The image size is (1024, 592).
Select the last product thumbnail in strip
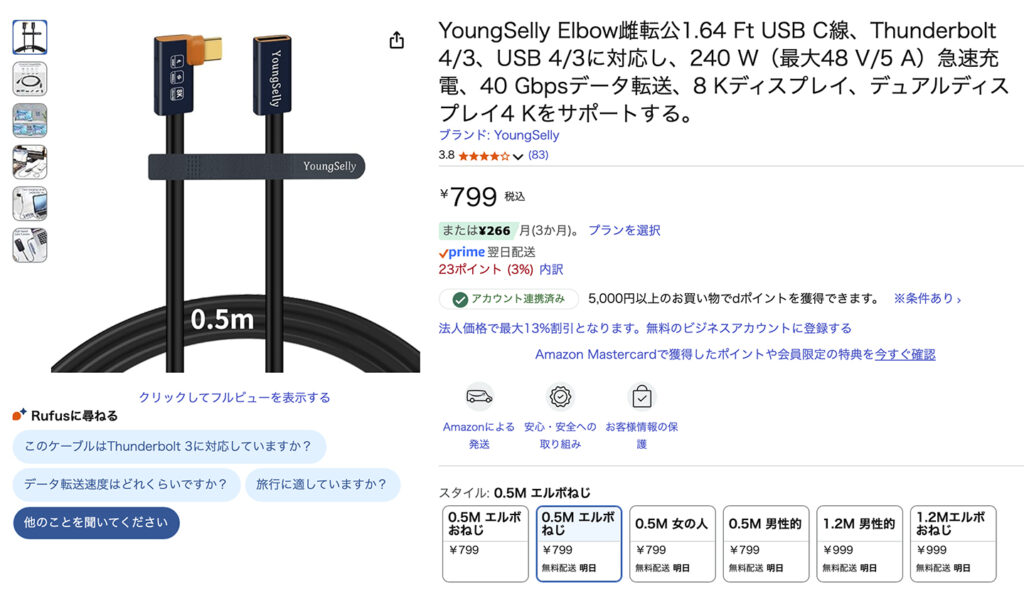(30, 246)
